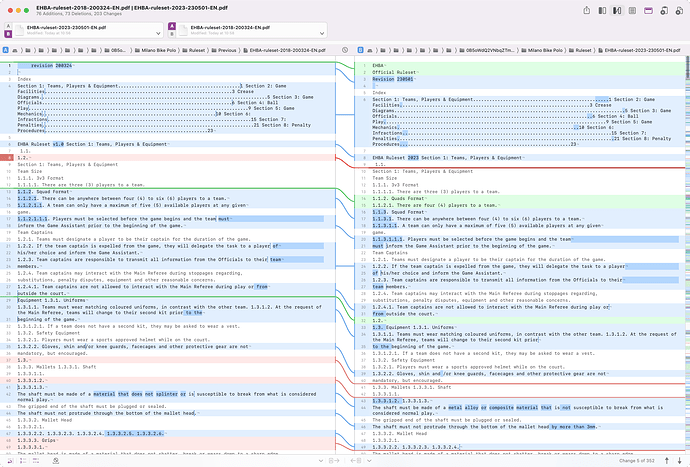
Task: Jump to next change with down arrow
Action: (679, 460)
